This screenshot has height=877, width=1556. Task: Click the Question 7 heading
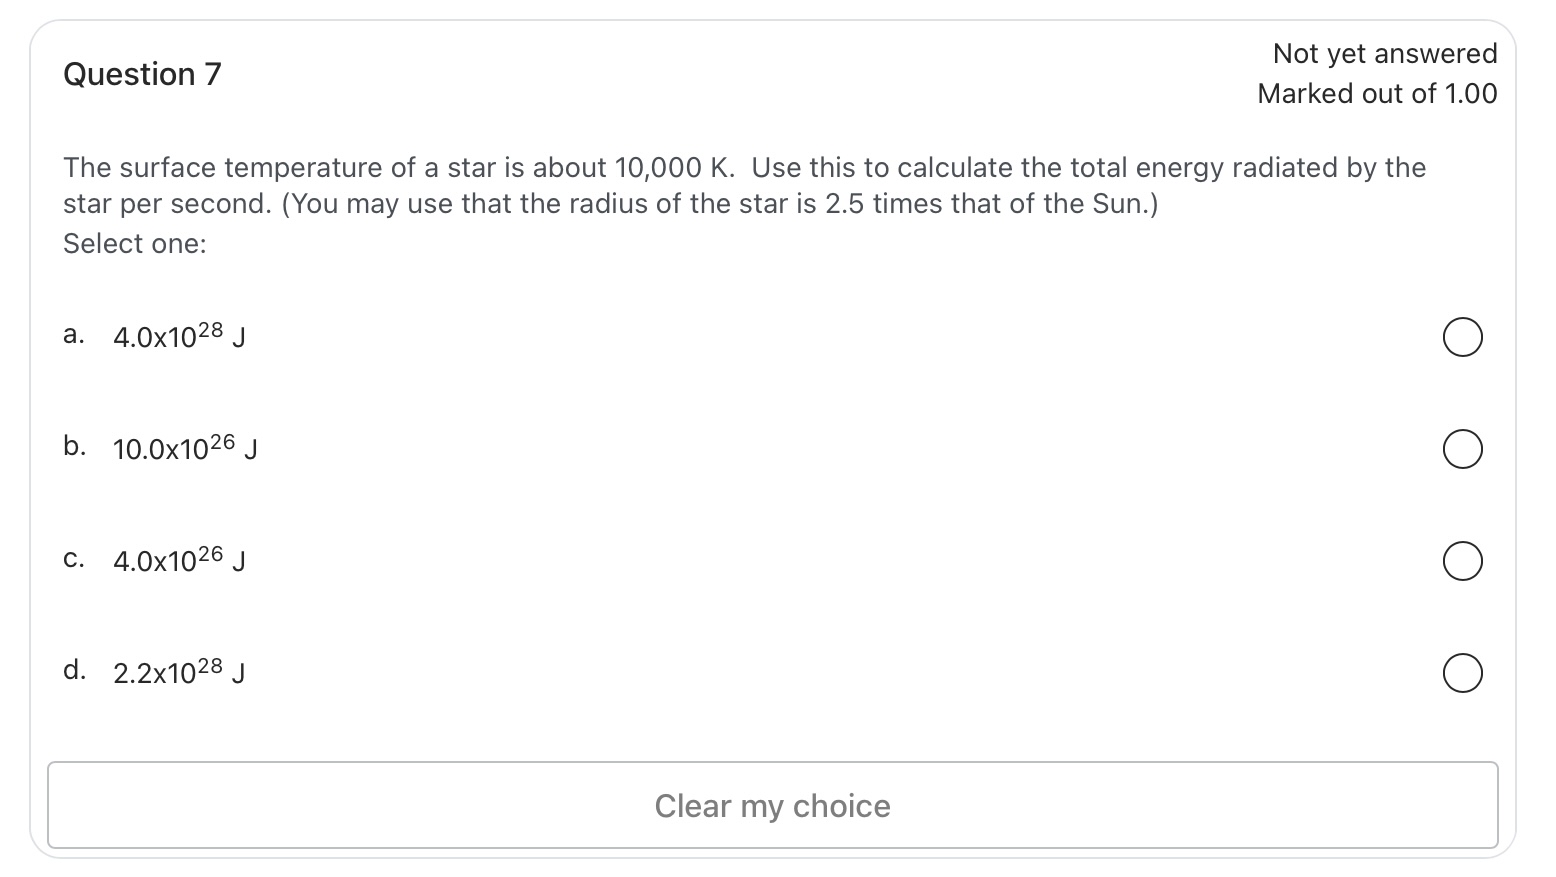141,74
